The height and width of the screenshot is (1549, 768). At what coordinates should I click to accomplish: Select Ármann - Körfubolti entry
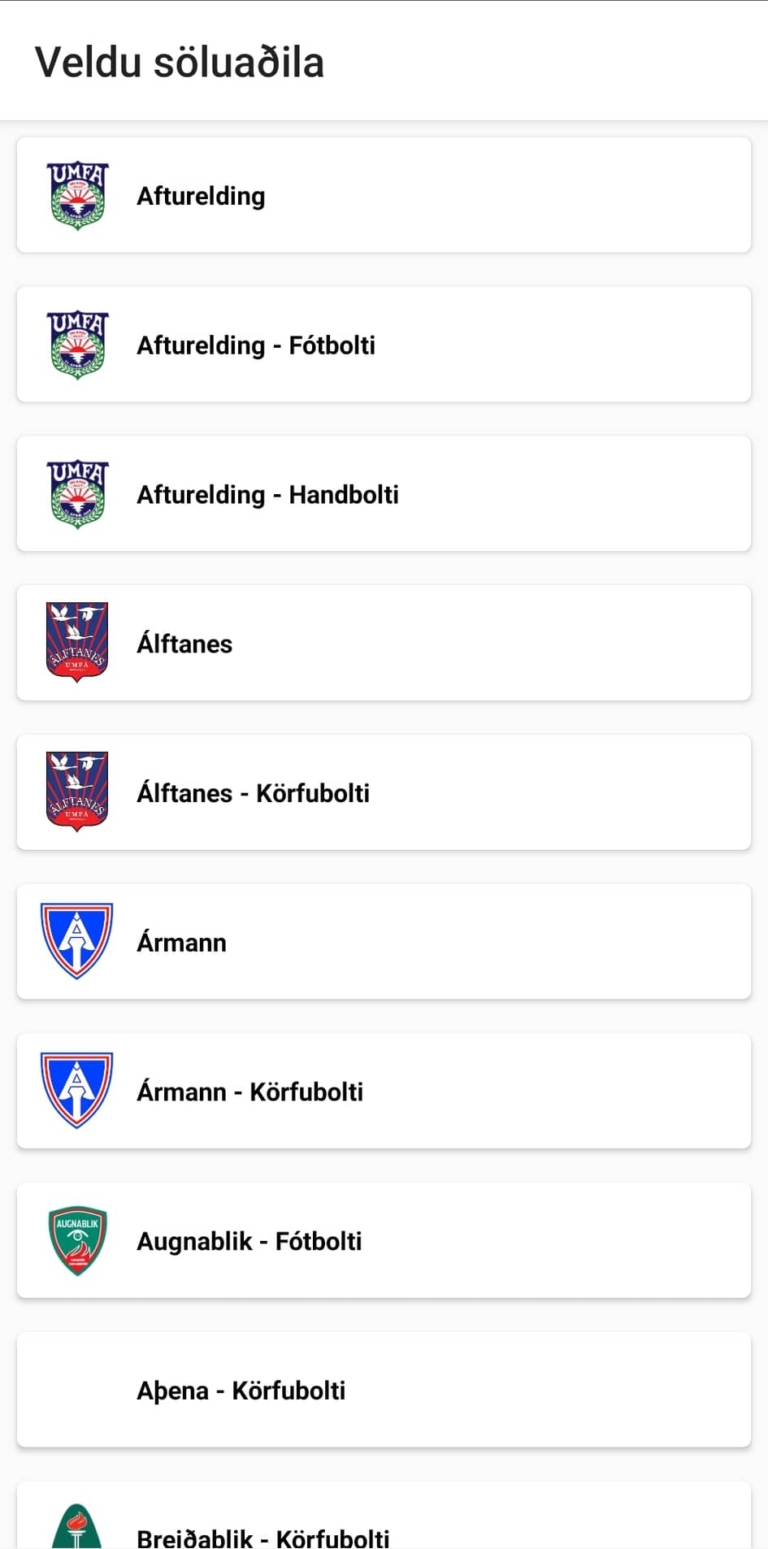(384, 1090)
